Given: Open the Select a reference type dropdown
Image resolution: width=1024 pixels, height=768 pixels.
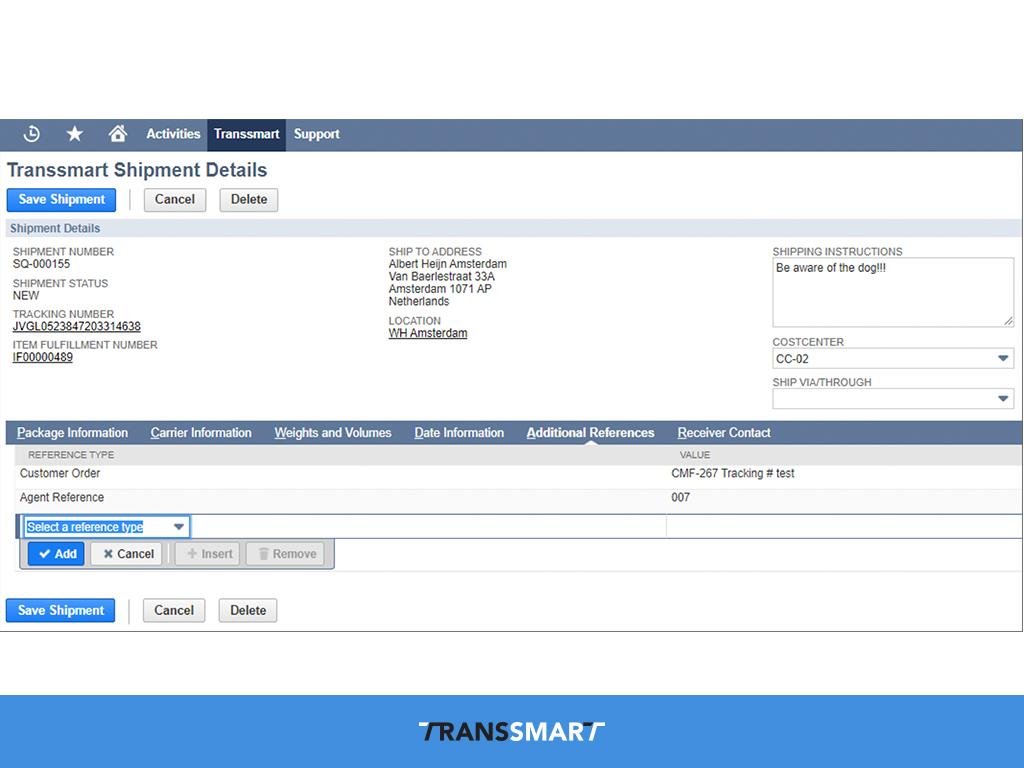Looking at the screenshot, I should coord(106,527).
